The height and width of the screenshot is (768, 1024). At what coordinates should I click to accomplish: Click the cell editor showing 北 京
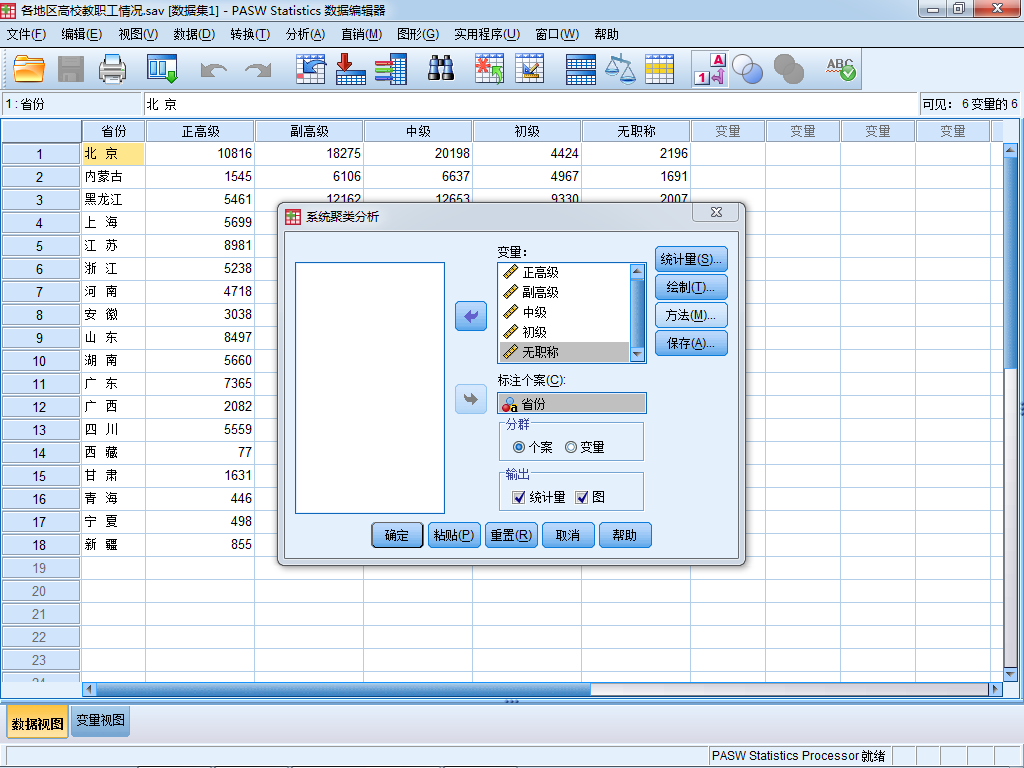530,104
